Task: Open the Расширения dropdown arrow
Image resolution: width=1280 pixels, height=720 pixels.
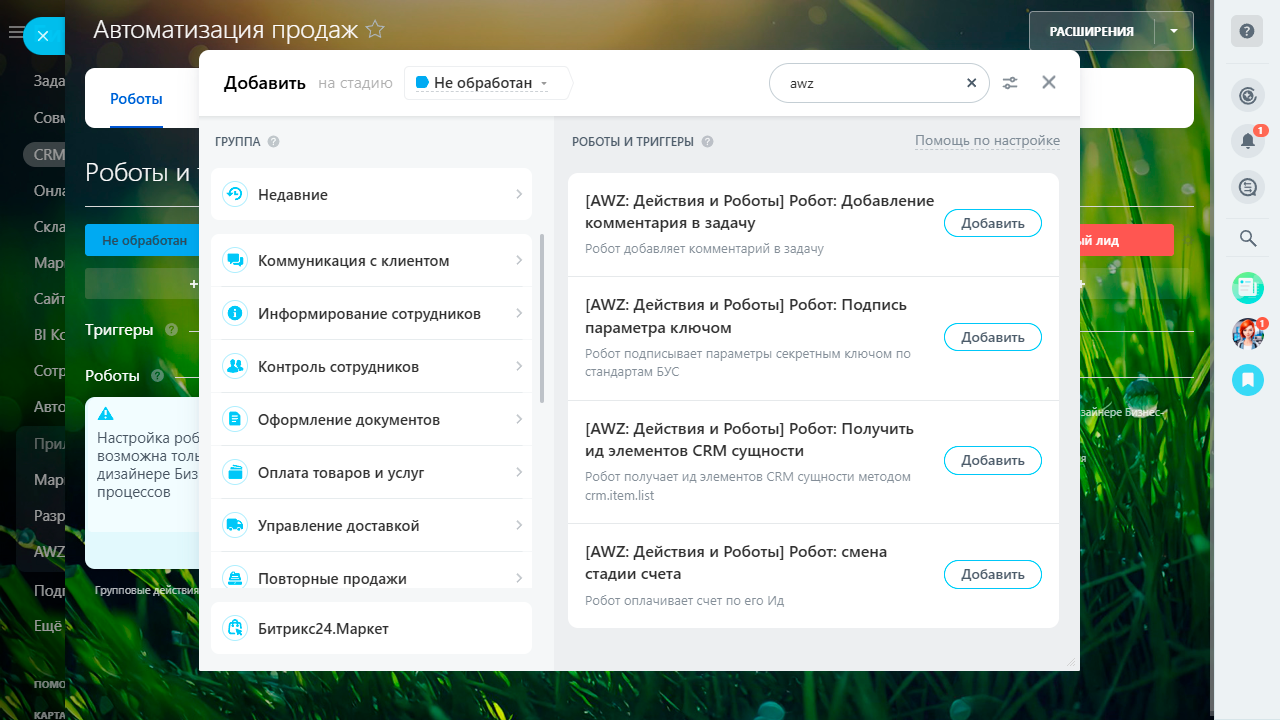Action: coord(1174,31)
